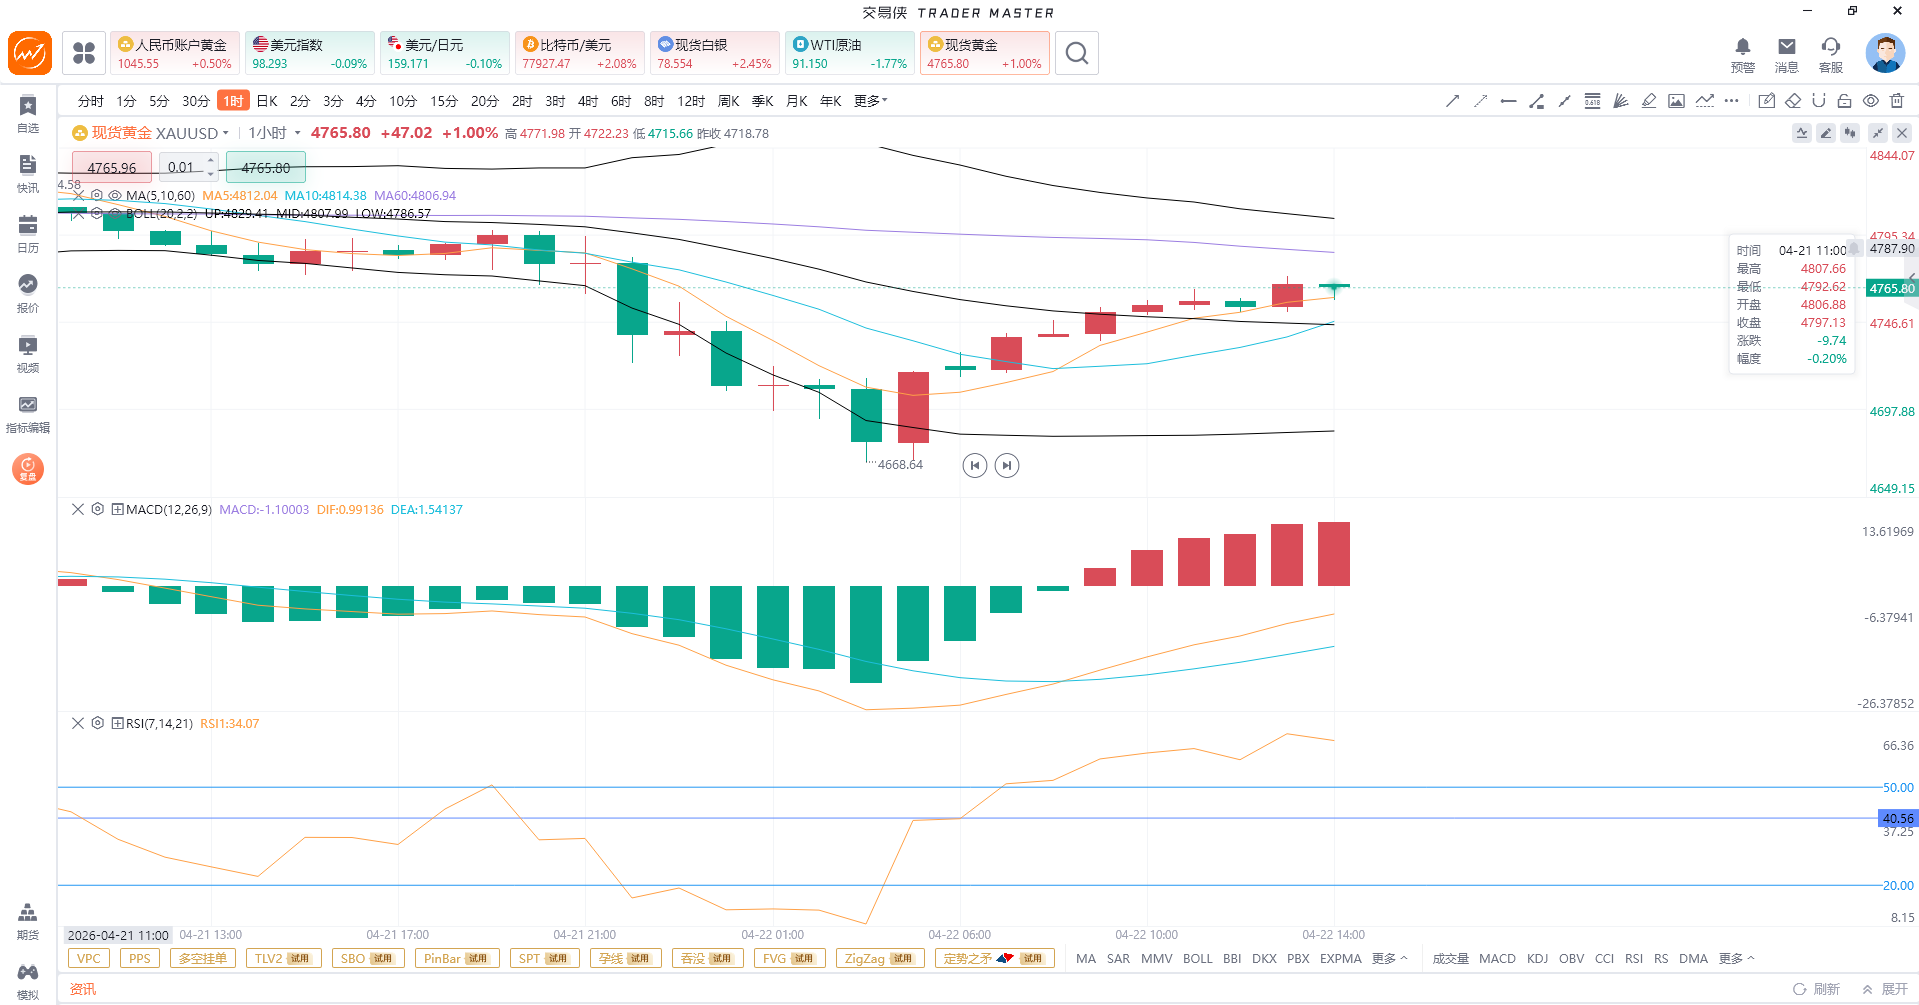The height and width of the screenshot is (1005, 1919).
Task: Open the 快讯 news flash sidebar icon
Action: coord(28,173)
